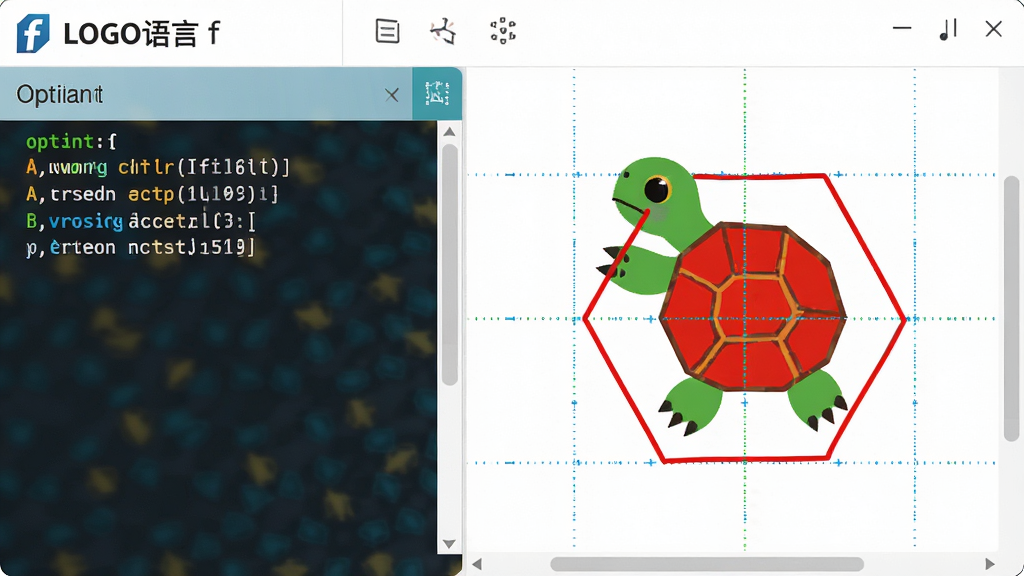This screenshot has height=576, width=1024.
Task: Click the turtle's red shell on canvas
Action: pos(753,308)
